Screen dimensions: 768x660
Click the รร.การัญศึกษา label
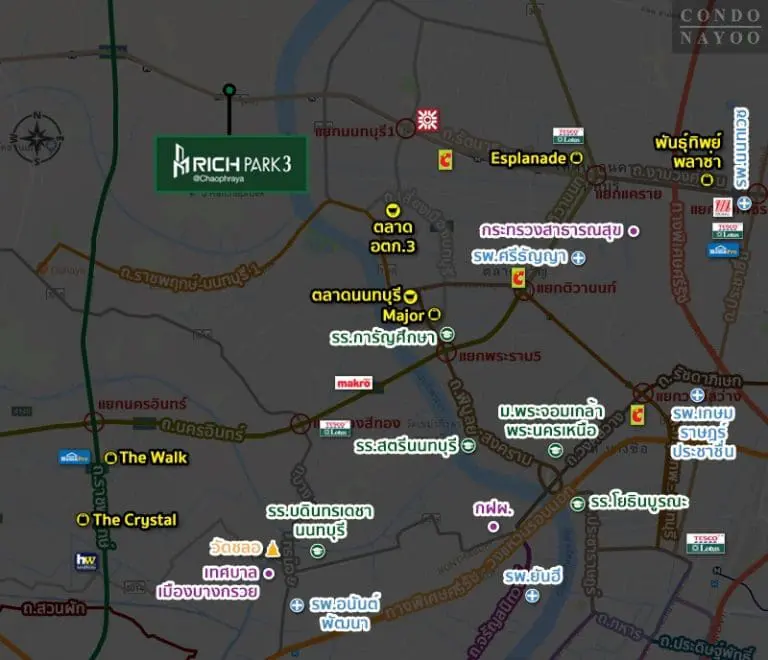click(383, 338)
